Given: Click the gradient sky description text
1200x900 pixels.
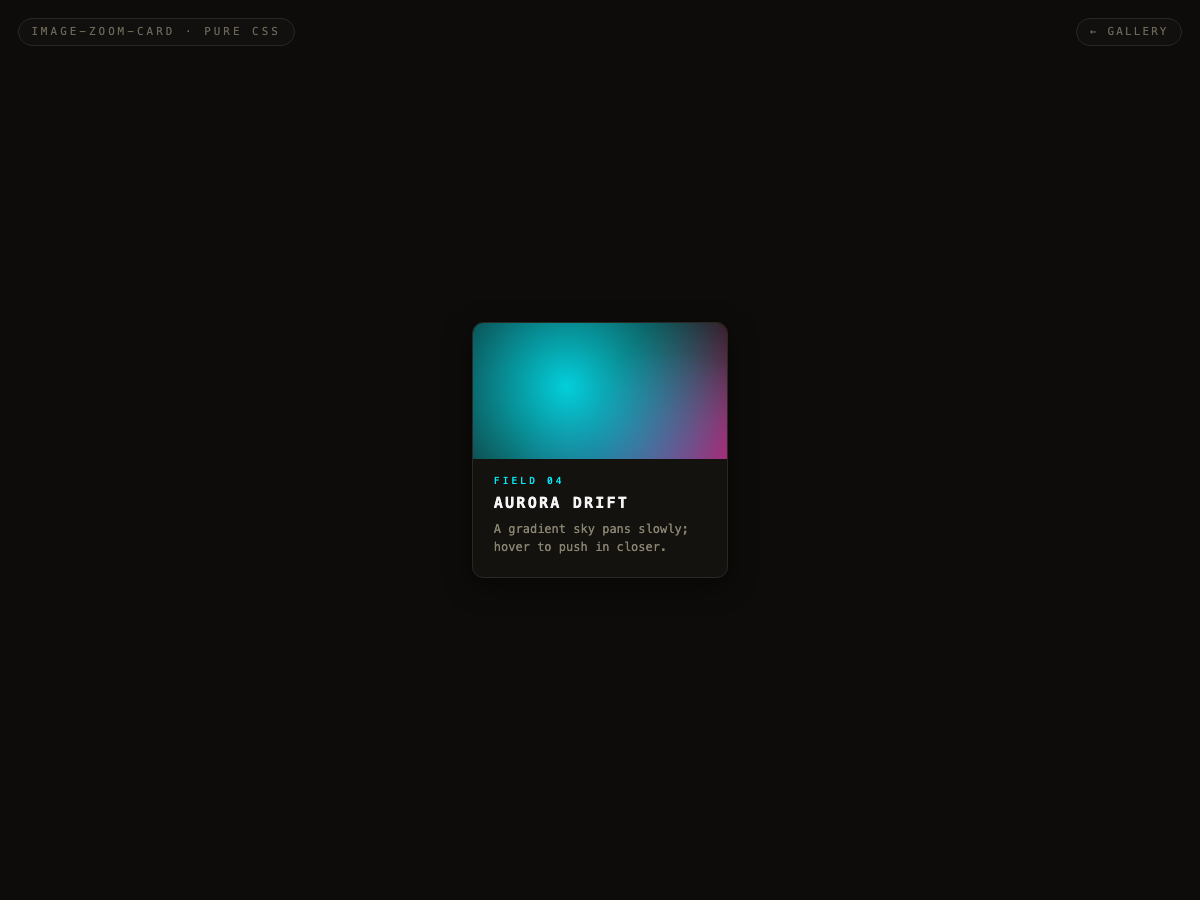Looking at the screenshot, I should click(x=591, y=538).
